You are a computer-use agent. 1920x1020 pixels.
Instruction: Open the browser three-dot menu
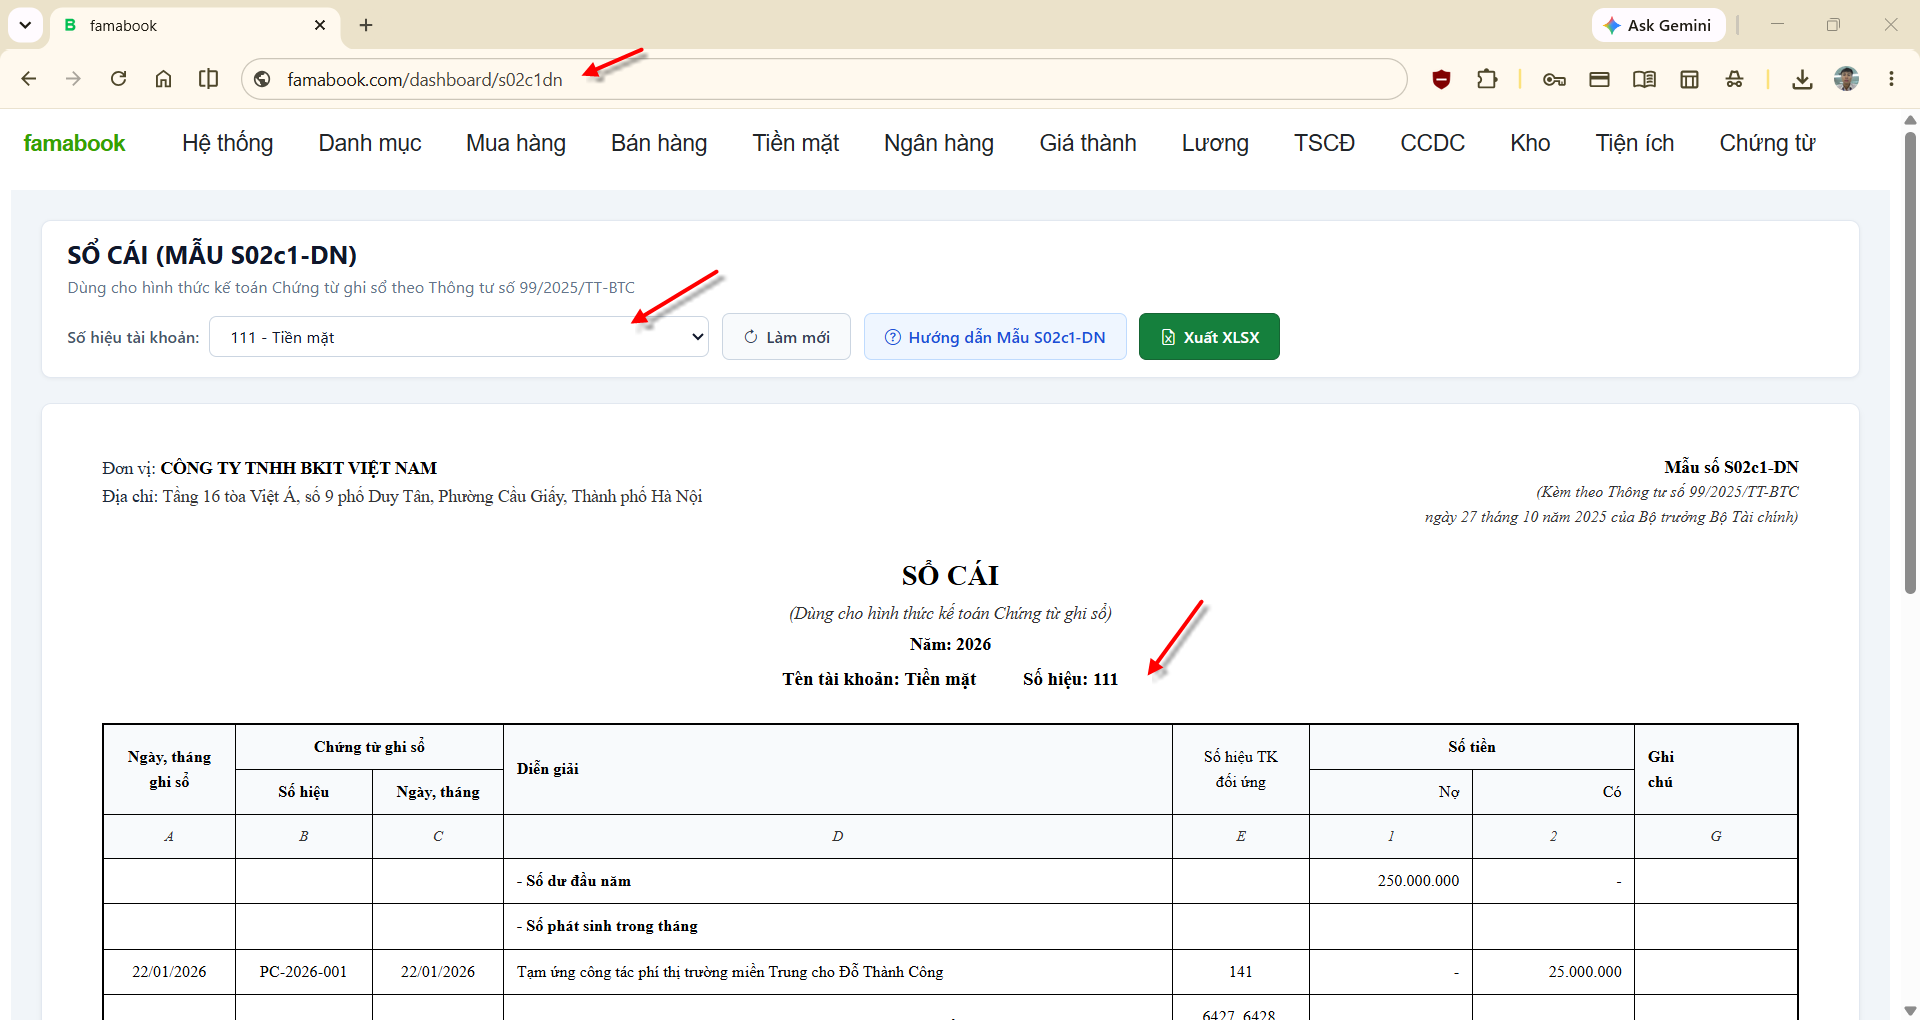pyautogui.click(x=1891, y=79)
